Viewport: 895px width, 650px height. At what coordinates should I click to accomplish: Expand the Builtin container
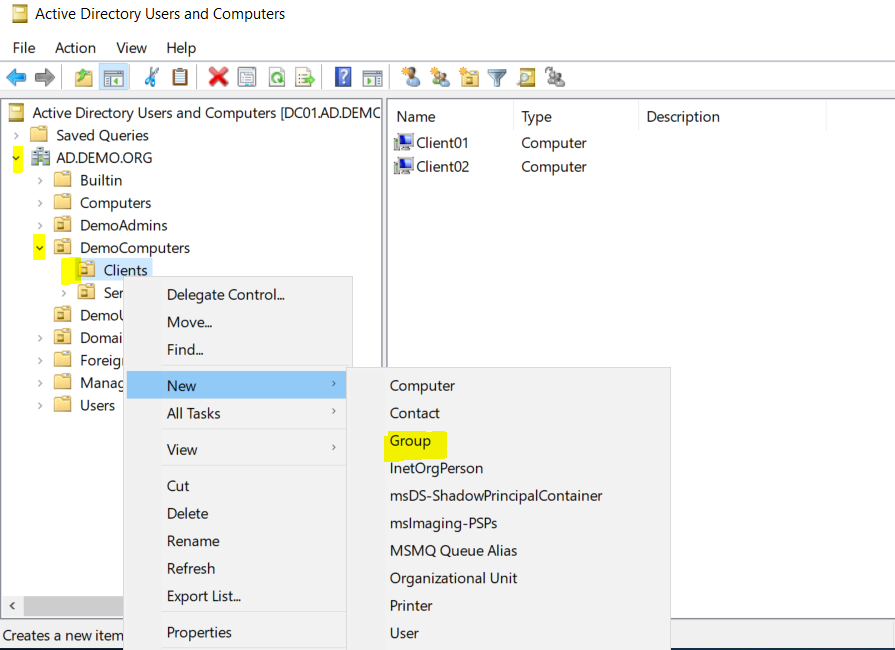point(40,180)
